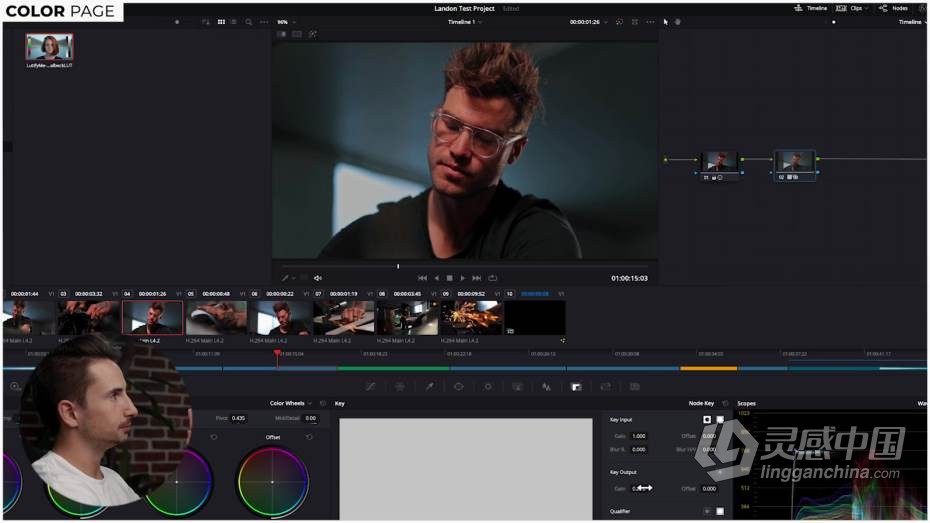
Task: Select clip 04 thumbnail
Action: [152, 317]
